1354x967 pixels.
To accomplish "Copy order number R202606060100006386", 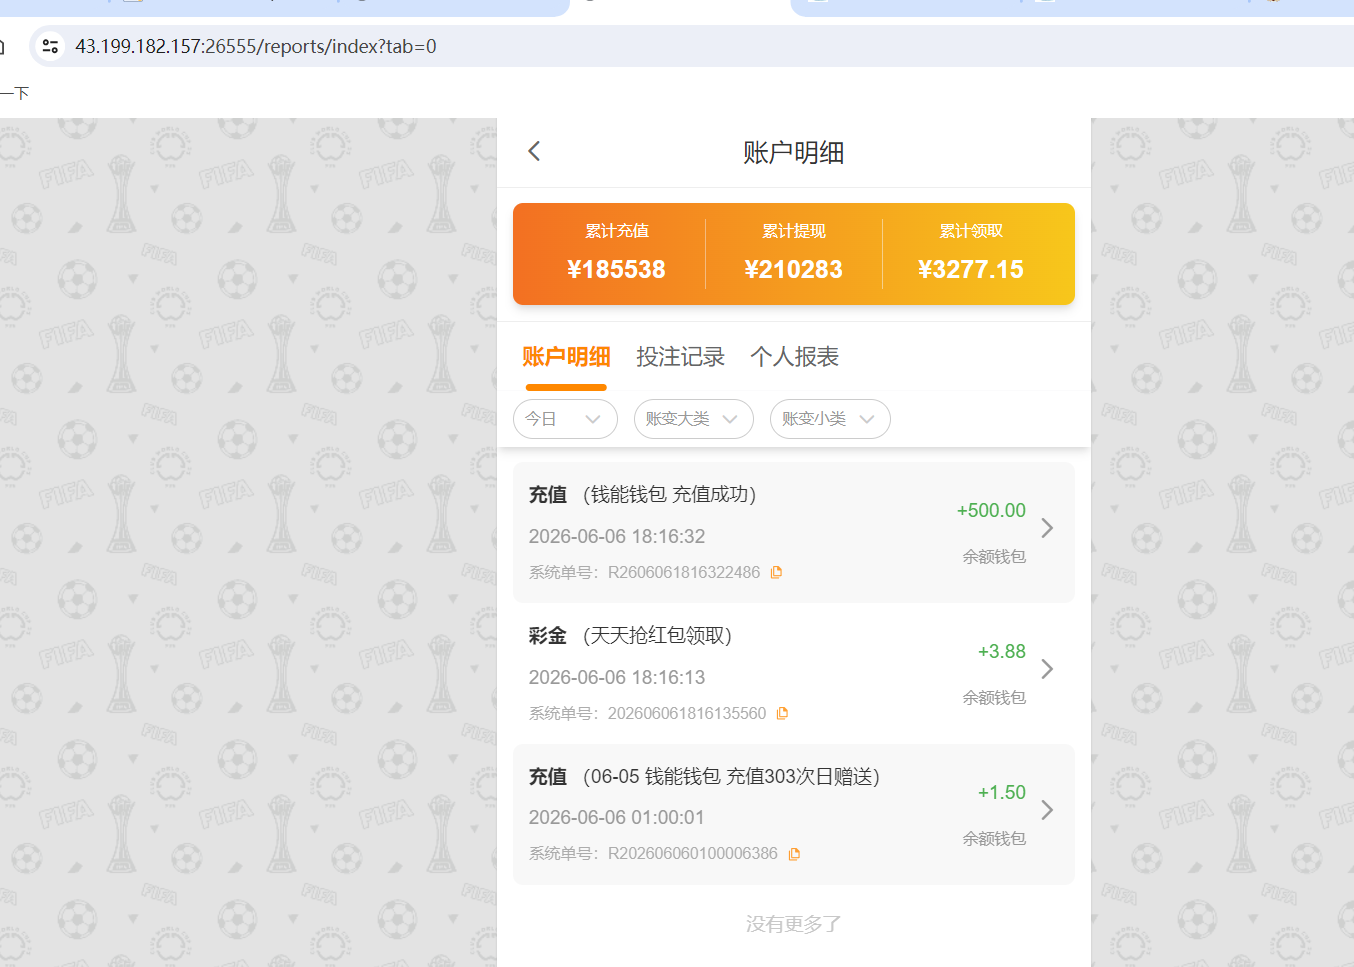I will tap(794, 854).
